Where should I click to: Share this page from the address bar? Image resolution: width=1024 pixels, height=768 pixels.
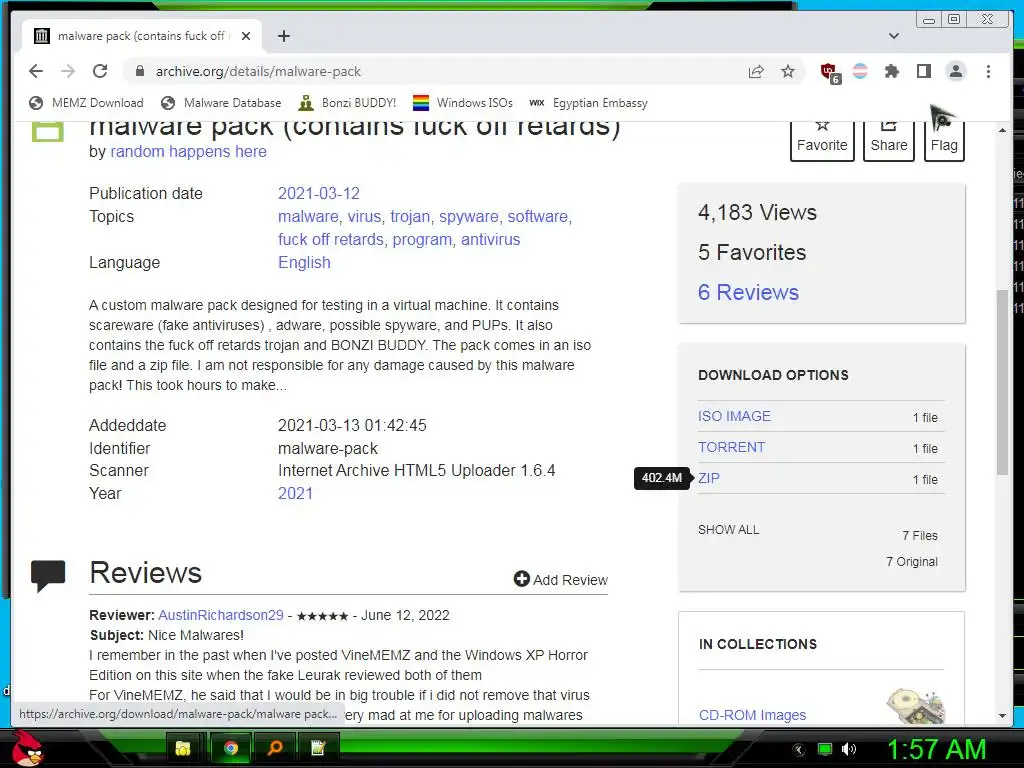point(756,71)
